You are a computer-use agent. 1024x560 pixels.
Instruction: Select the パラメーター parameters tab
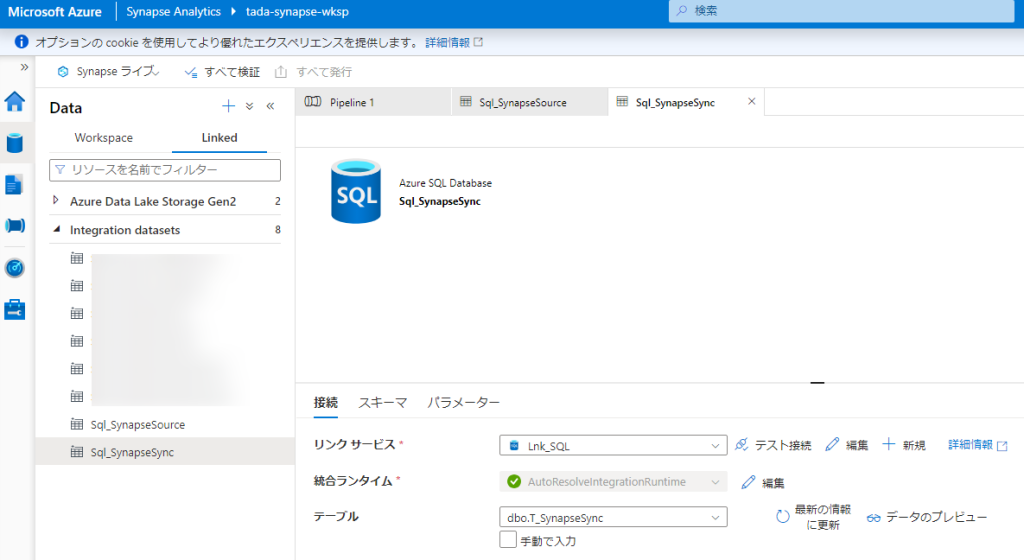[x=464, y=403]
